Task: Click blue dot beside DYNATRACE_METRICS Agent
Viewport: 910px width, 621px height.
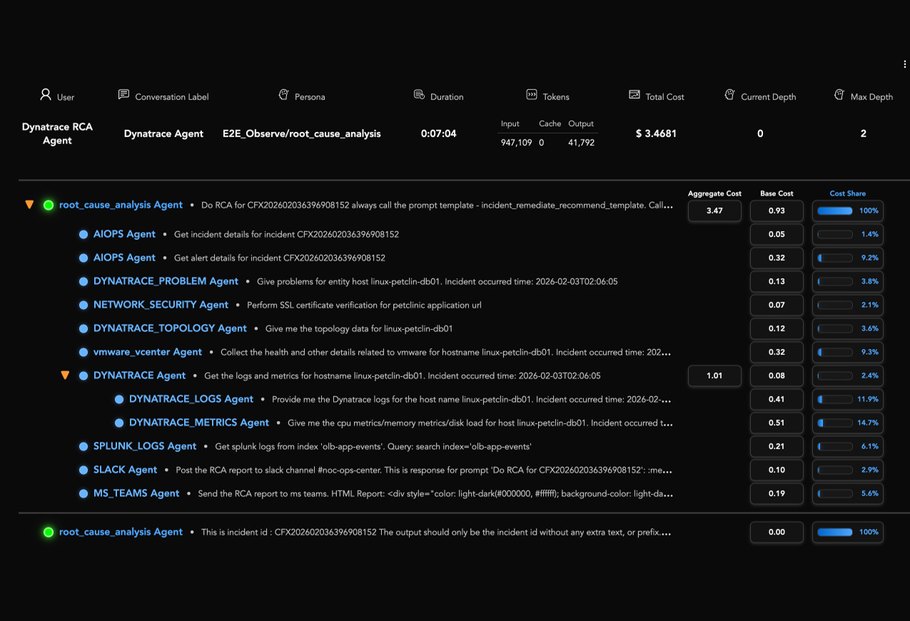Action: 119,423
